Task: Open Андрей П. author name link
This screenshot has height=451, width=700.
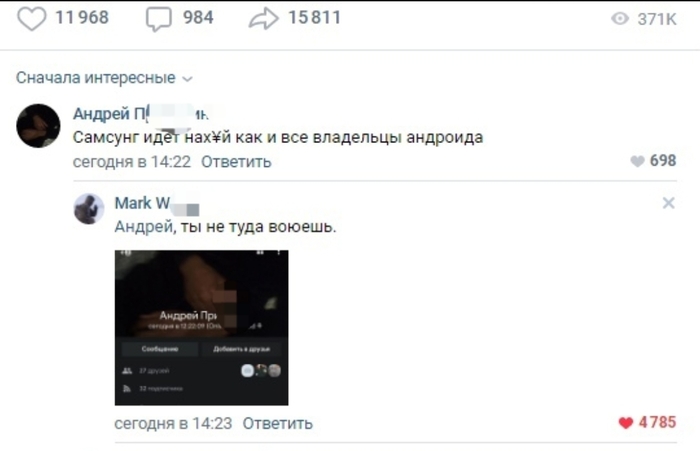Action: tap(141, 113)
